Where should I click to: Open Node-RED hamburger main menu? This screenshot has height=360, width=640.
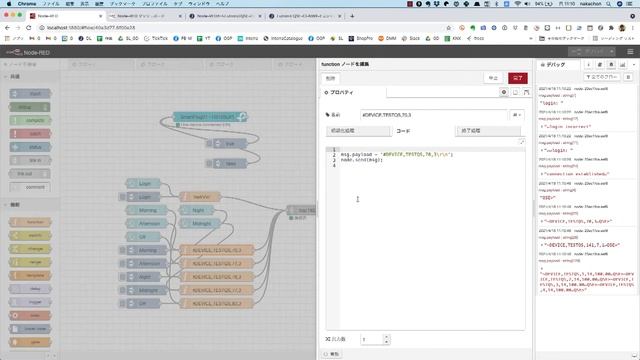630,52
